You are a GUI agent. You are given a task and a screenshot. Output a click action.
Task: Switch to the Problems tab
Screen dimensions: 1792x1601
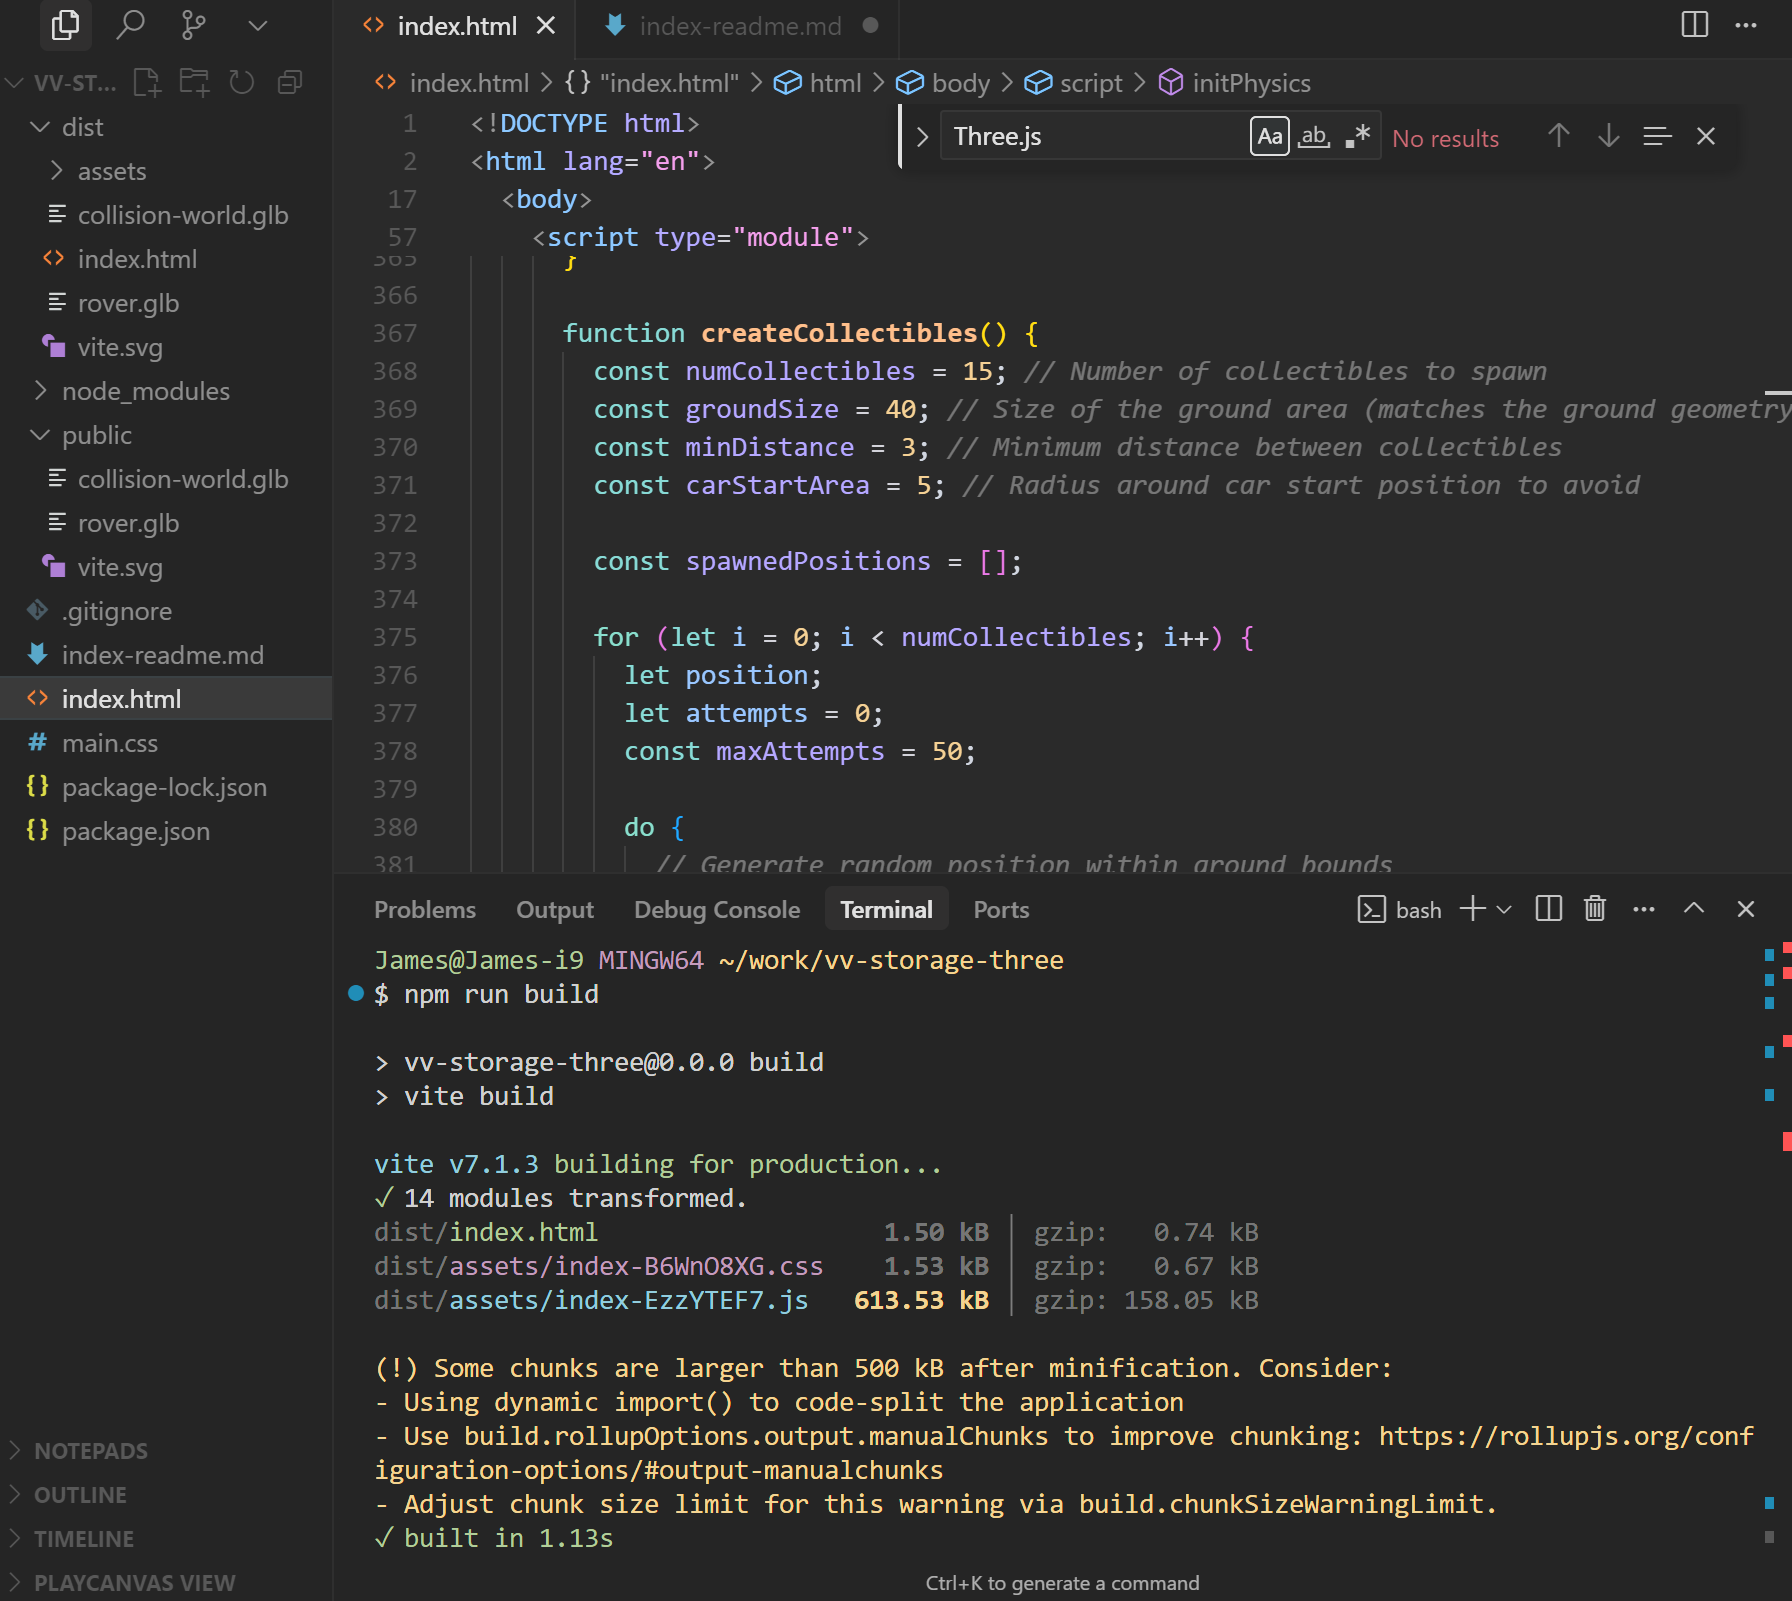pyautogui.click(x=425, y=910)
